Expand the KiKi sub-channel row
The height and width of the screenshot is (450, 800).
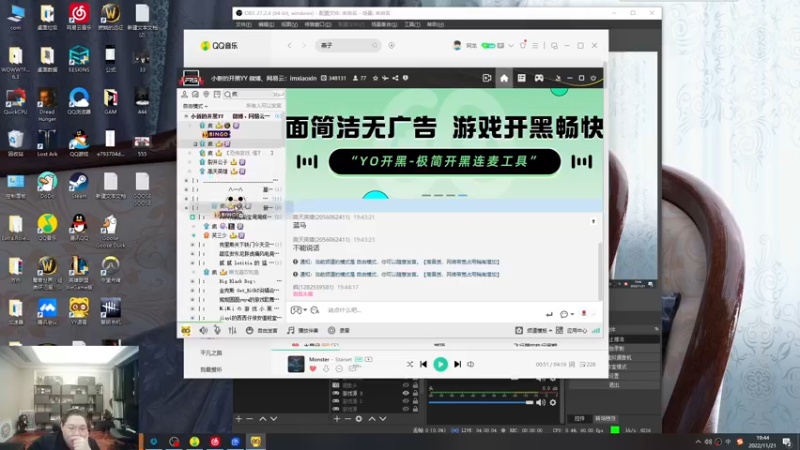[193, 309]
